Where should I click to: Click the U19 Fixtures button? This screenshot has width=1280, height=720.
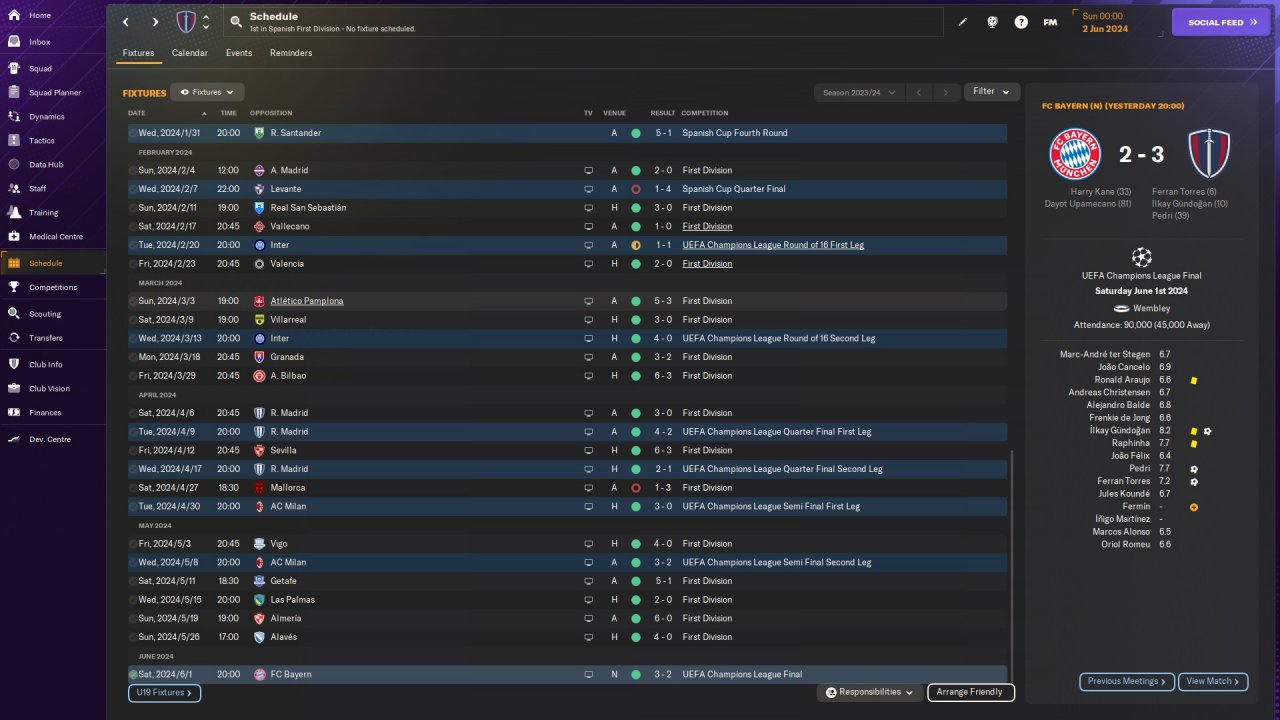pyautogui.click(x=164, y=692)
